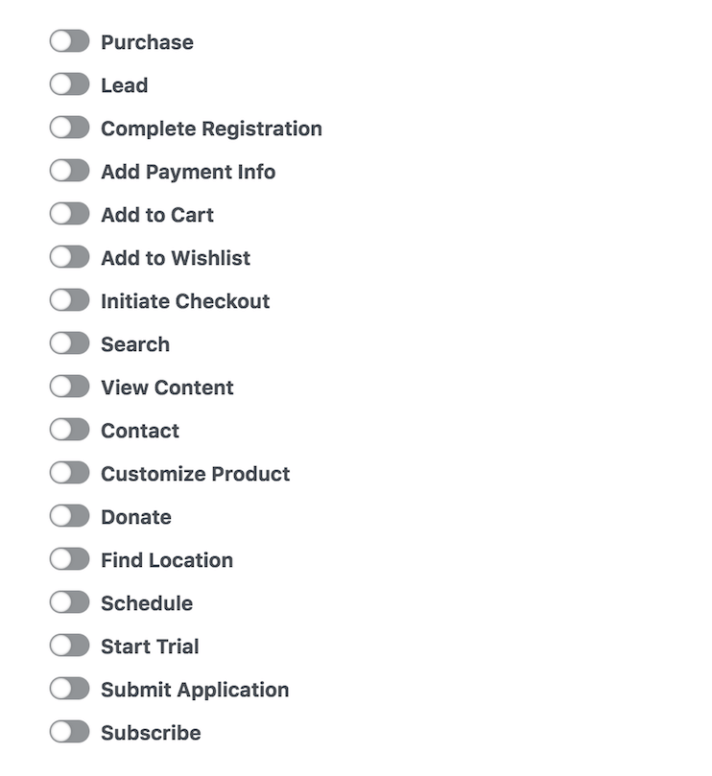Enable the Start Trial switch
This screenshot has height=776, width=712.
pos(69,646)
